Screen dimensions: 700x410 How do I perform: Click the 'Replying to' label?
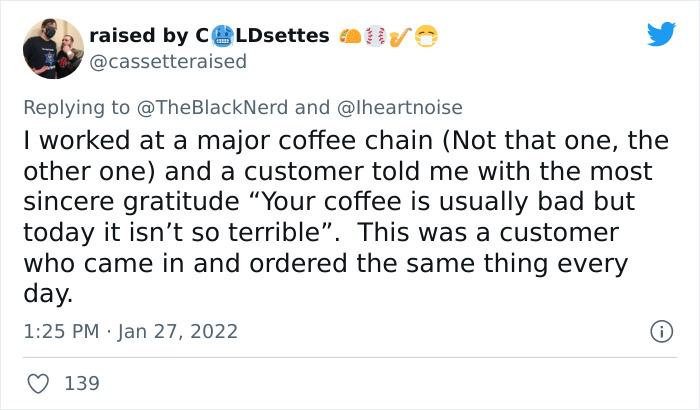coord(76,108)
